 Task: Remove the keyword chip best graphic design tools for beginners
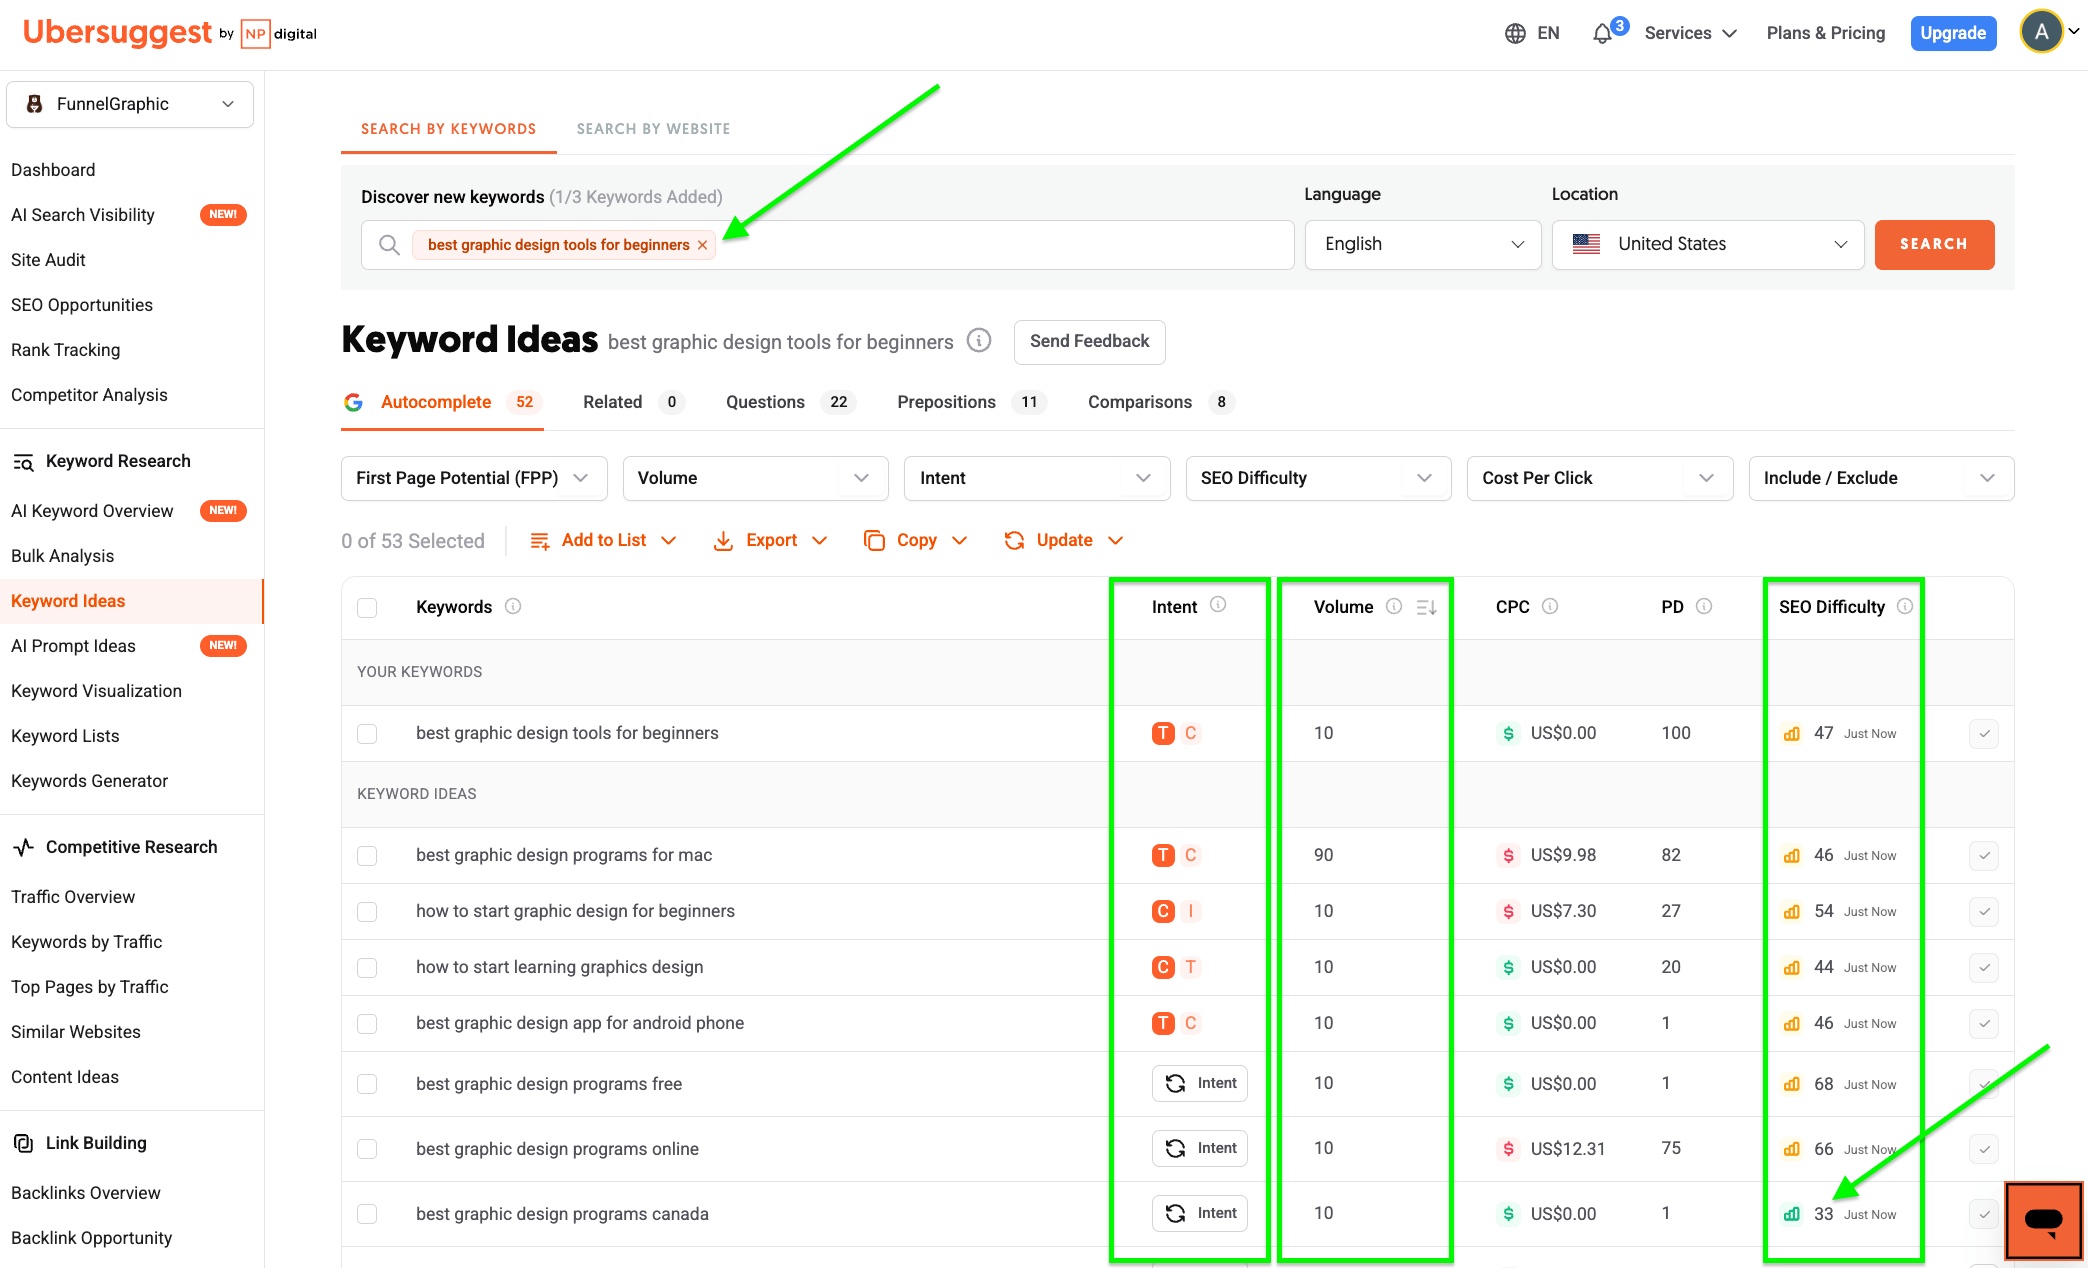click(x=703, y=244)
